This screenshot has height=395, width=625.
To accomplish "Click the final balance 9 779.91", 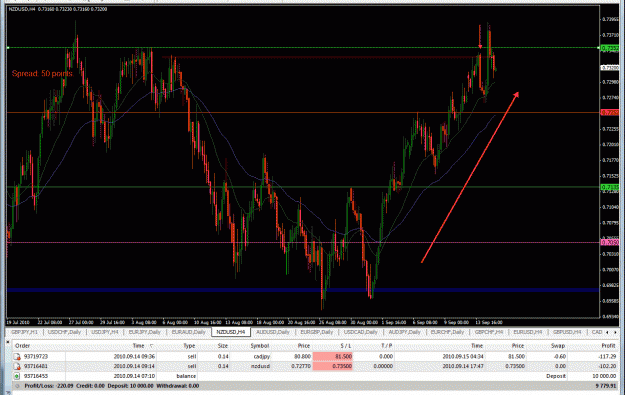I will coord(604,386).
